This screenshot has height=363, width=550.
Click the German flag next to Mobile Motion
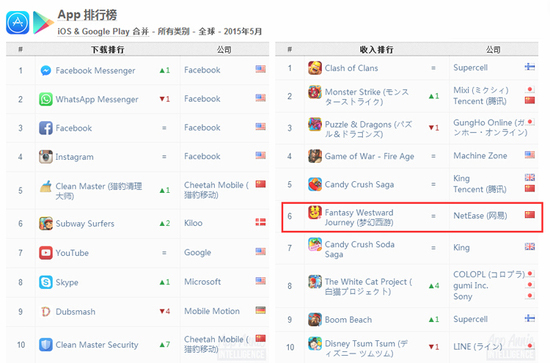(x=260, y=310)
